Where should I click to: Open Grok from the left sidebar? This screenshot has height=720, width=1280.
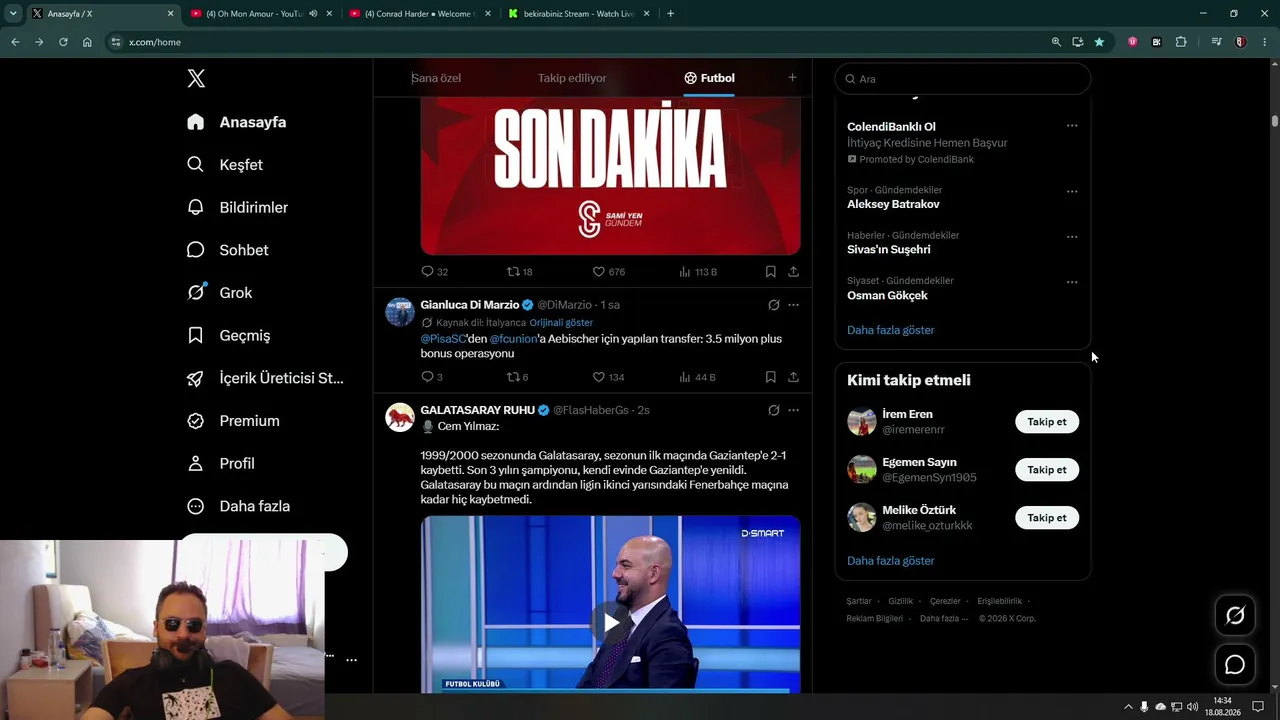(x=220, y=293)
